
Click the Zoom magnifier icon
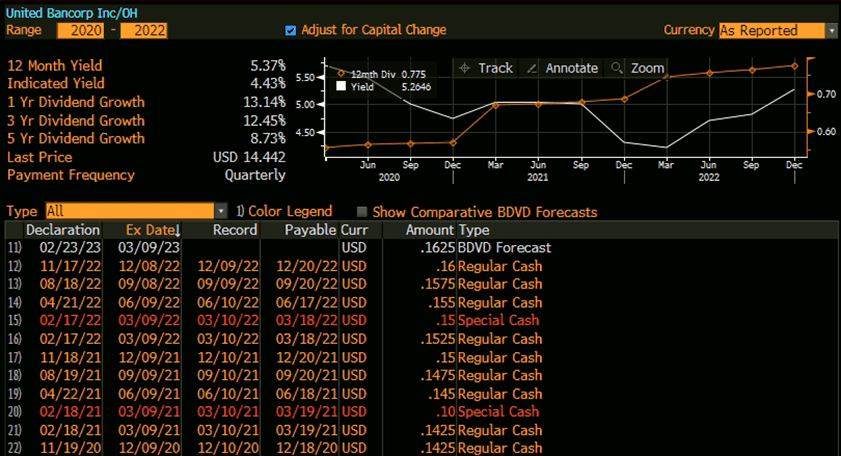tap(617, 68)
